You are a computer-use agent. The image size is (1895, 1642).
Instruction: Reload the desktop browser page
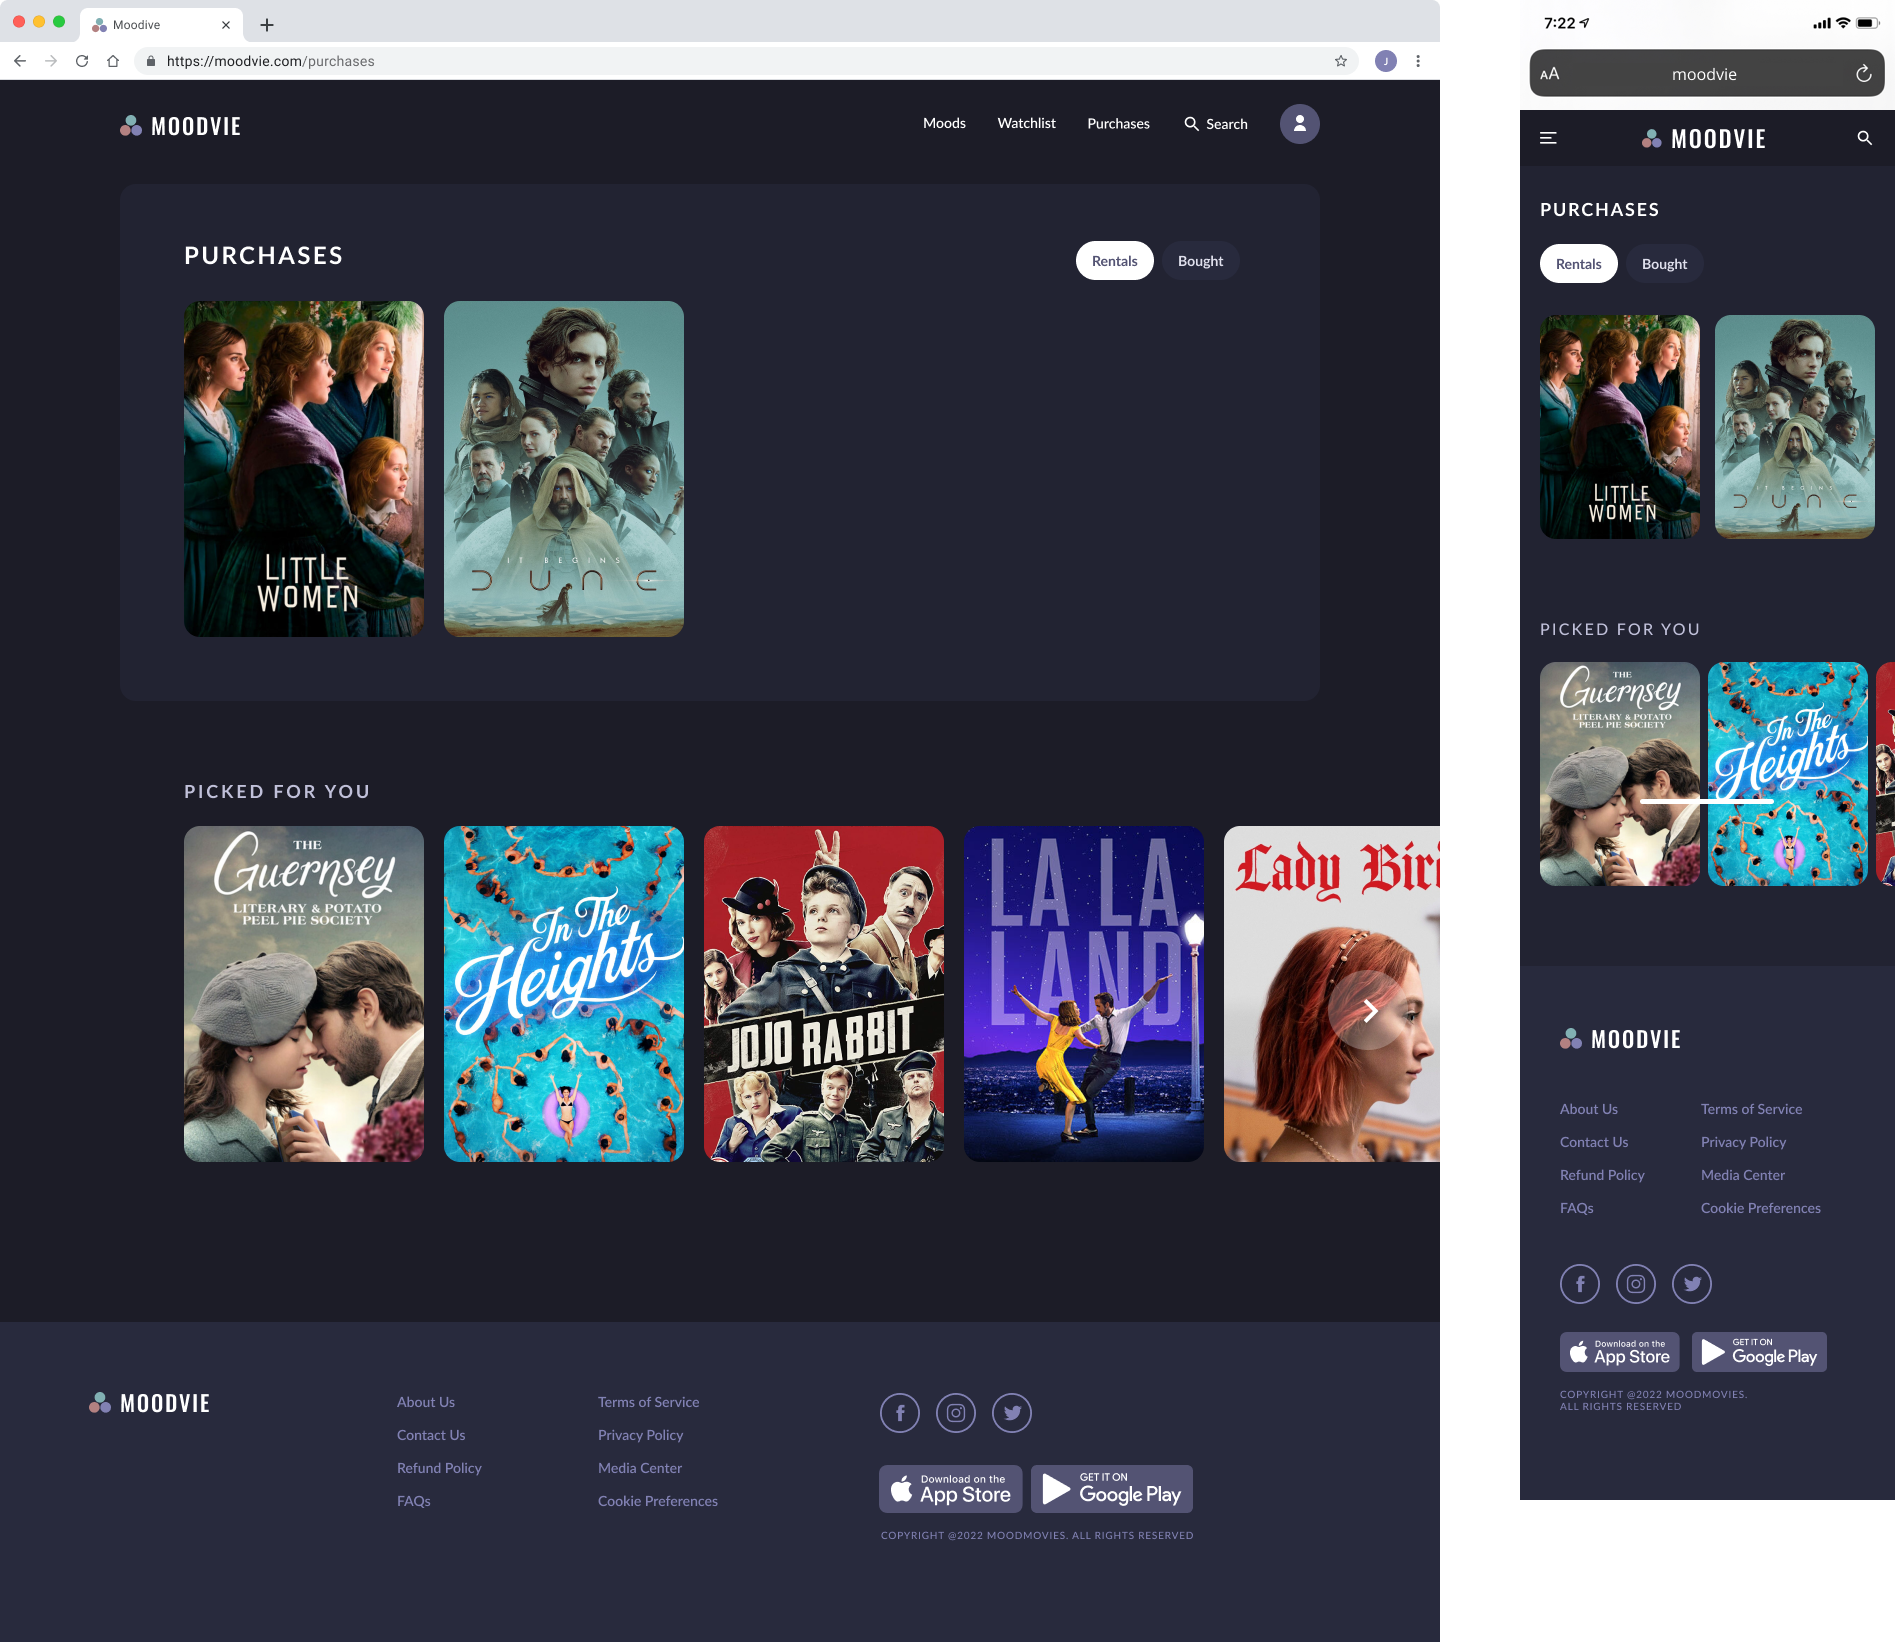[82, 61]
